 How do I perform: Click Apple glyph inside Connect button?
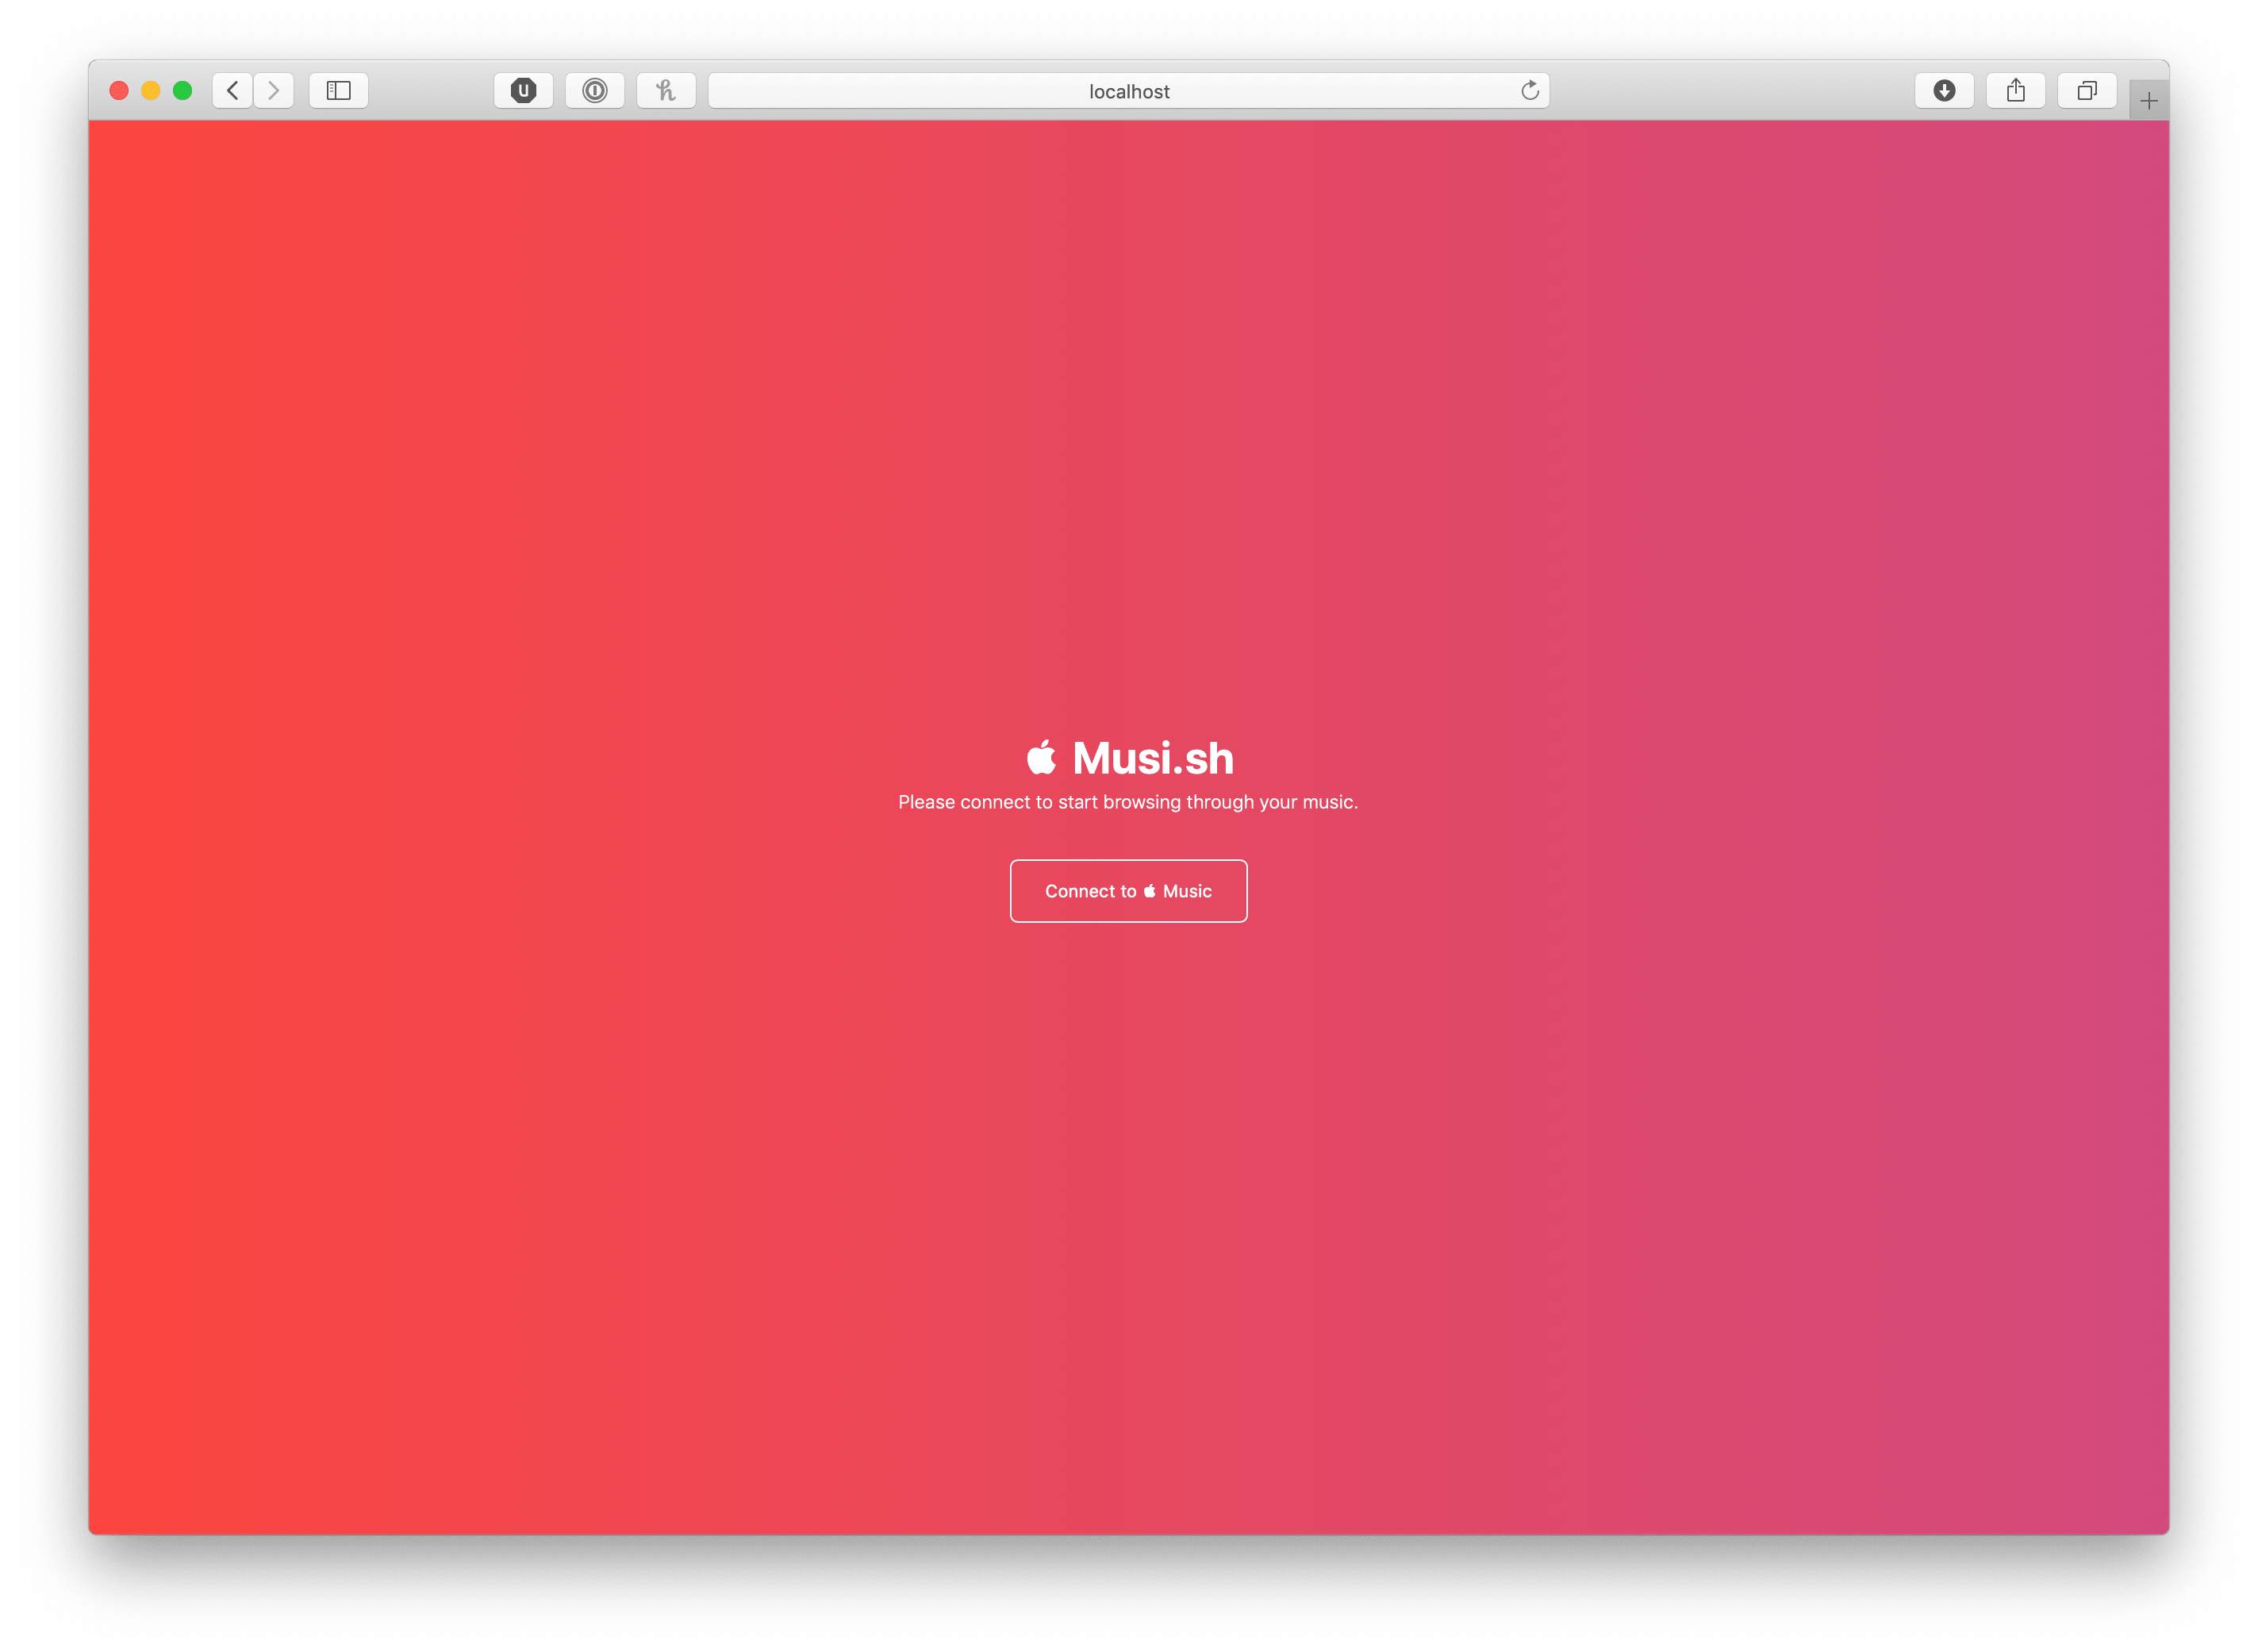[1149, 890]
